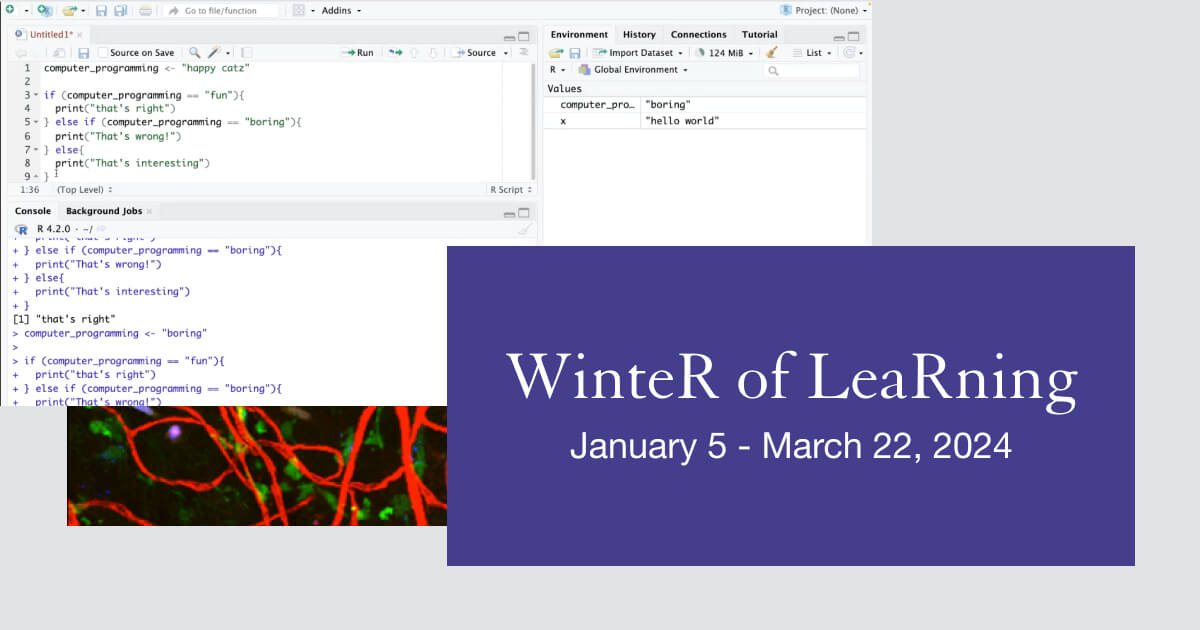Screen dimensions: 1200x630
Task: Switch to the Background Jobs tab
Action: [107, 211]
